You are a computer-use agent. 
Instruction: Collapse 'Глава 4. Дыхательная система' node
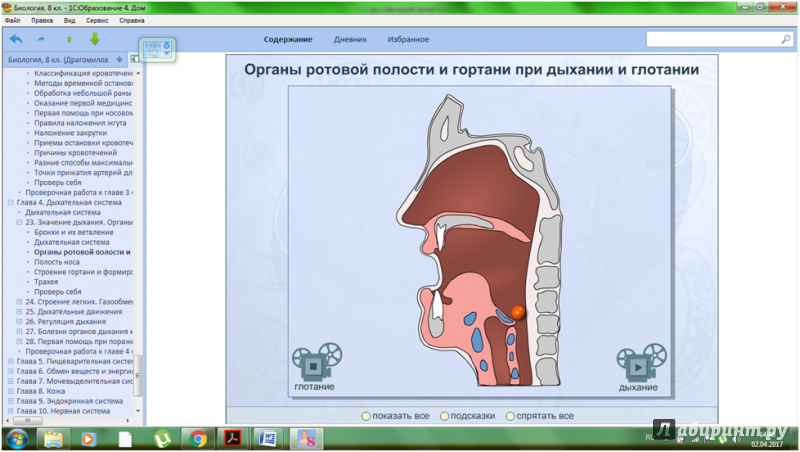tap(10, 202)
